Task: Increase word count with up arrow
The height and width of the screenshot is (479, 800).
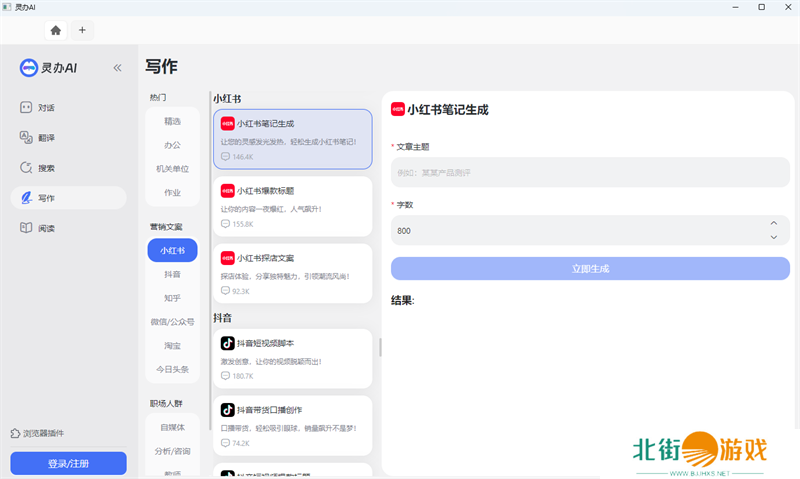Action: [x=773, y=223]
